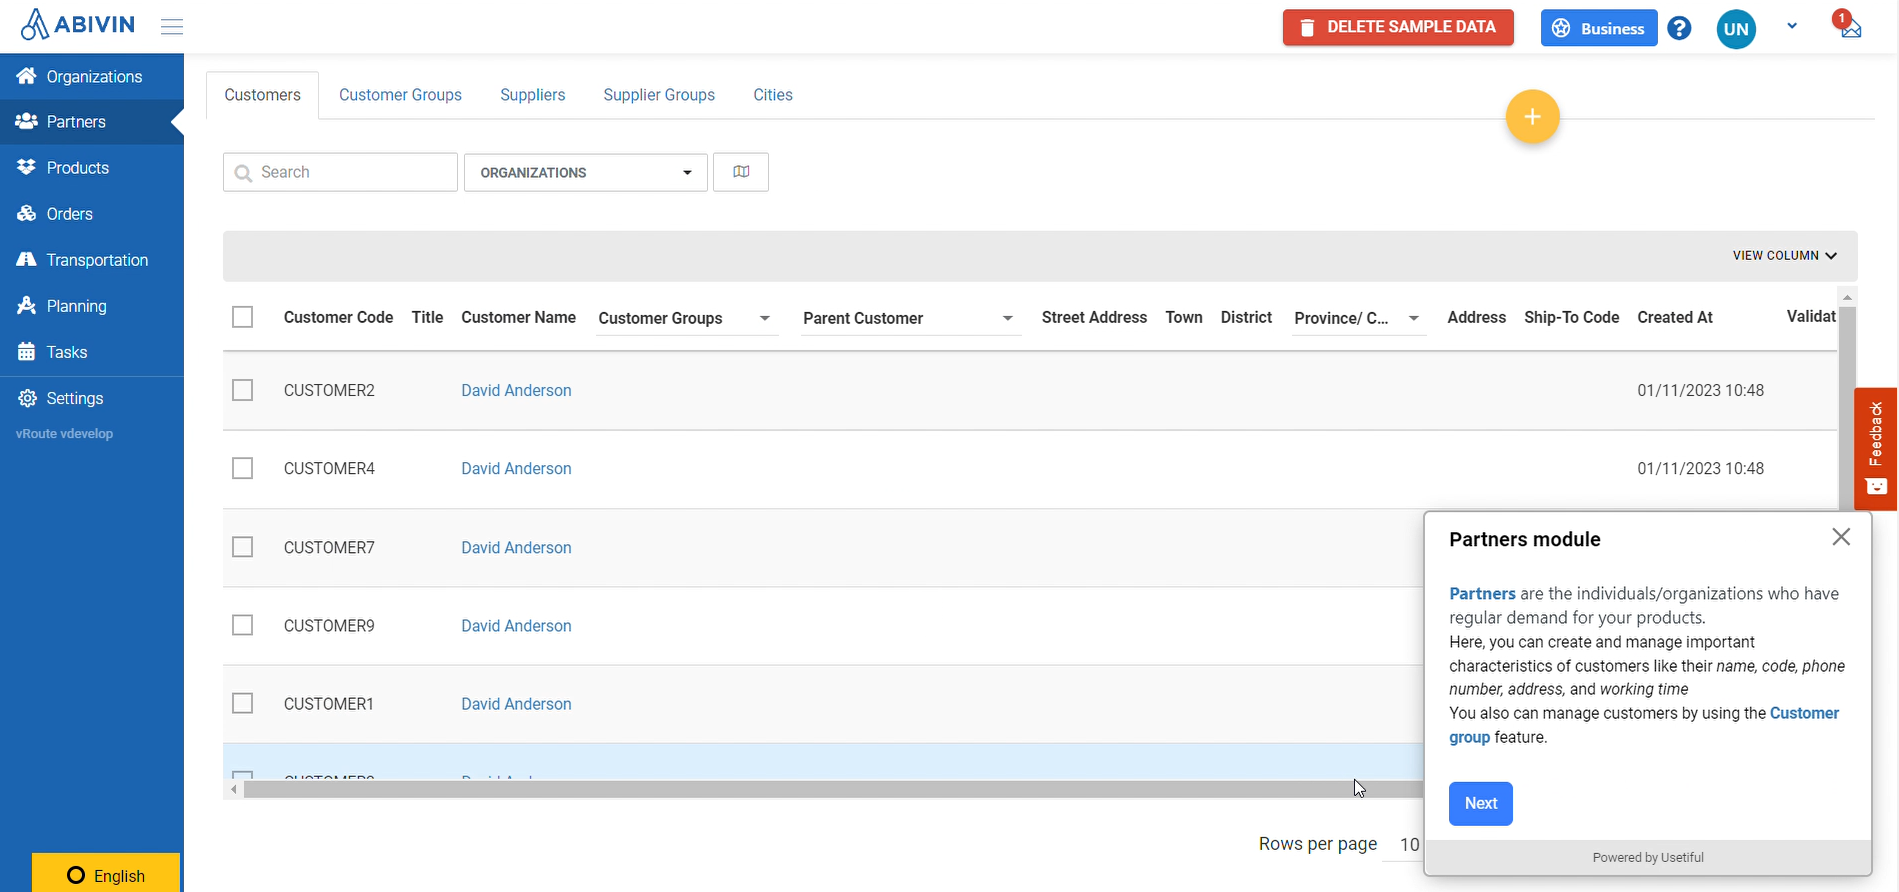Screen dimensions: 1899x892
Task: Click Next in Partners module popup
Action: coord(1480,804)
